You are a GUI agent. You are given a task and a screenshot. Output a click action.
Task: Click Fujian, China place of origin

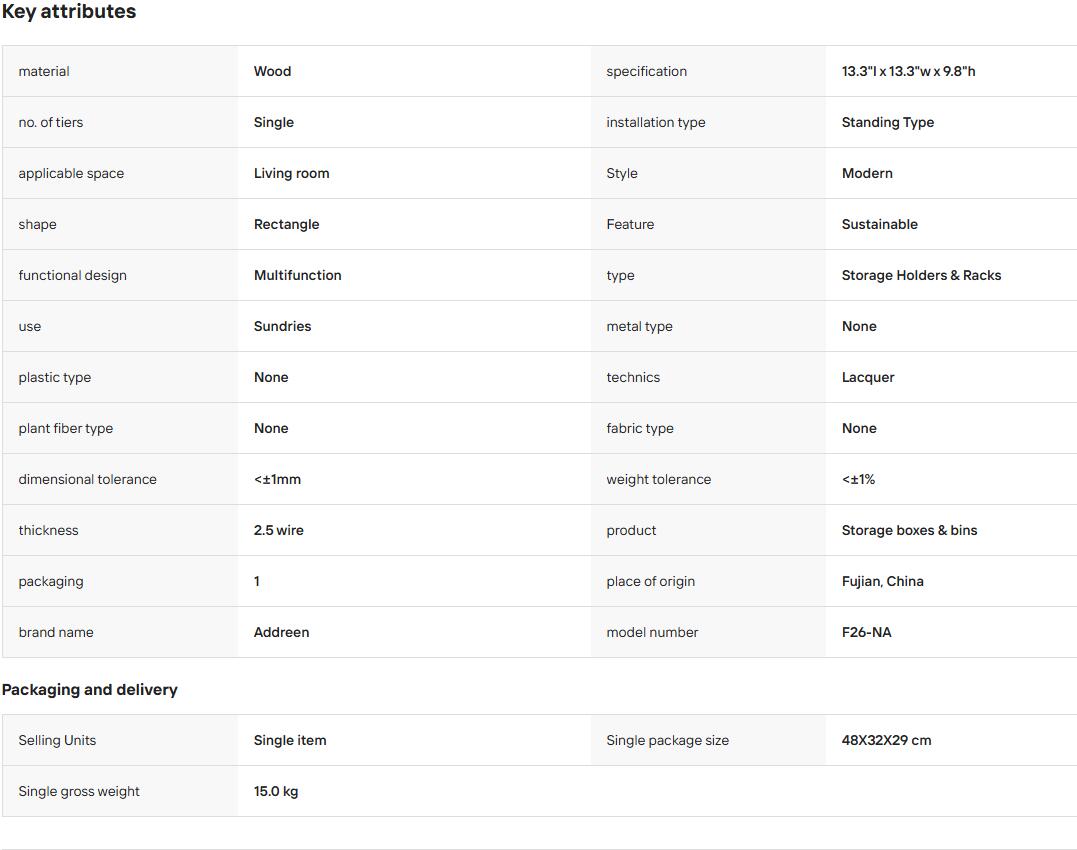pyautogui.click(x=883, y=581)
